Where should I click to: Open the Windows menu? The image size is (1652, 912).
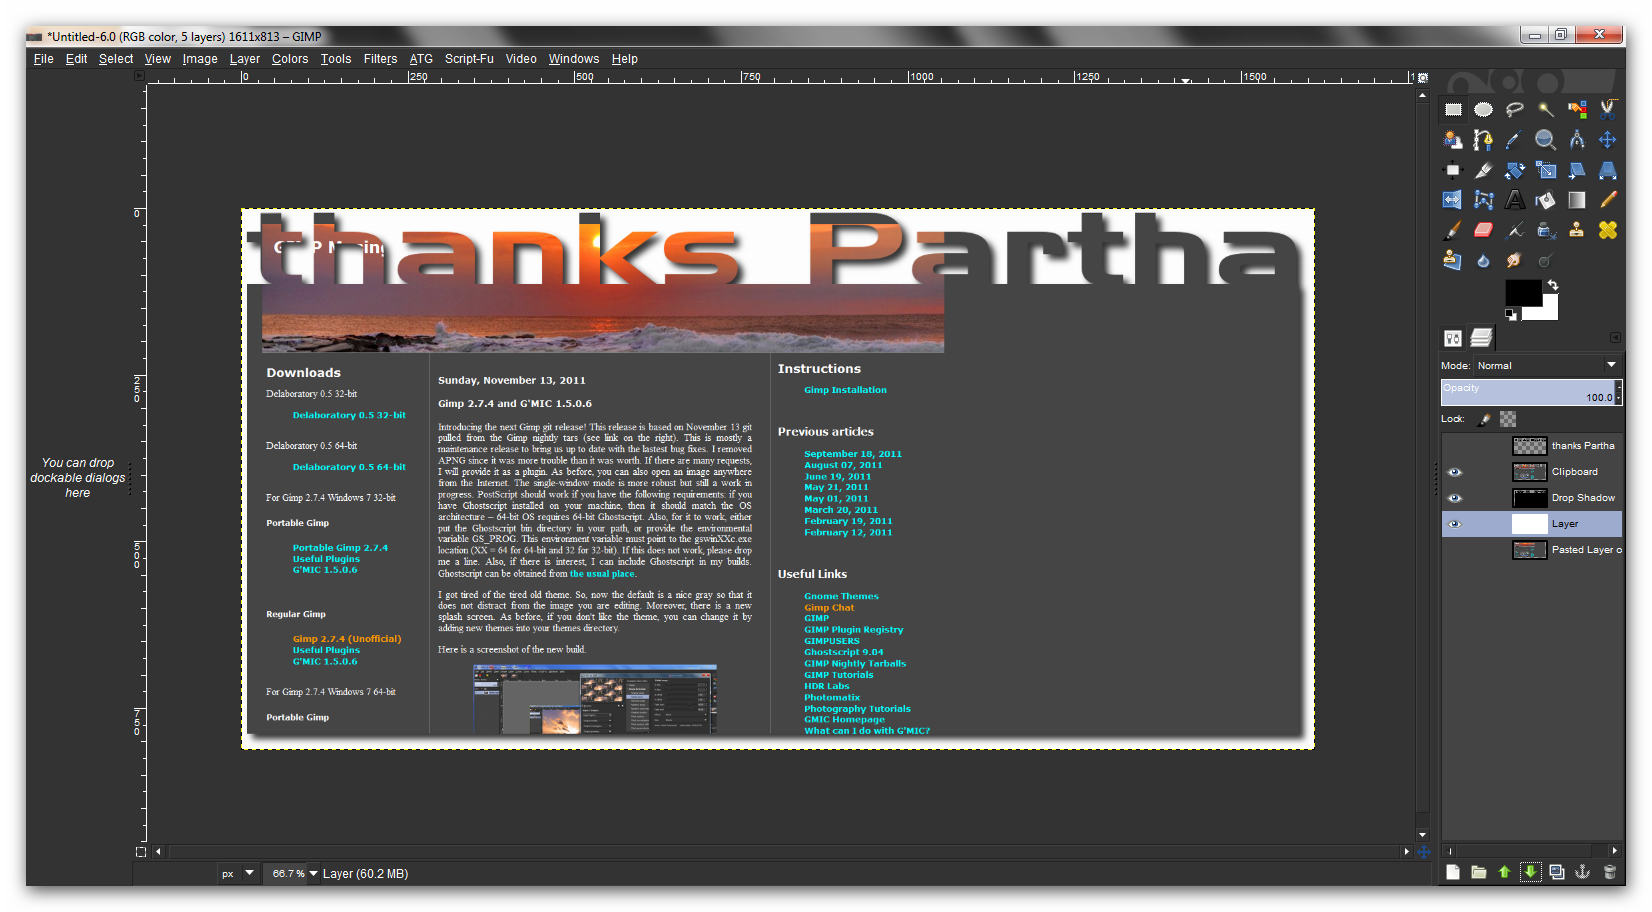(574, 59)
